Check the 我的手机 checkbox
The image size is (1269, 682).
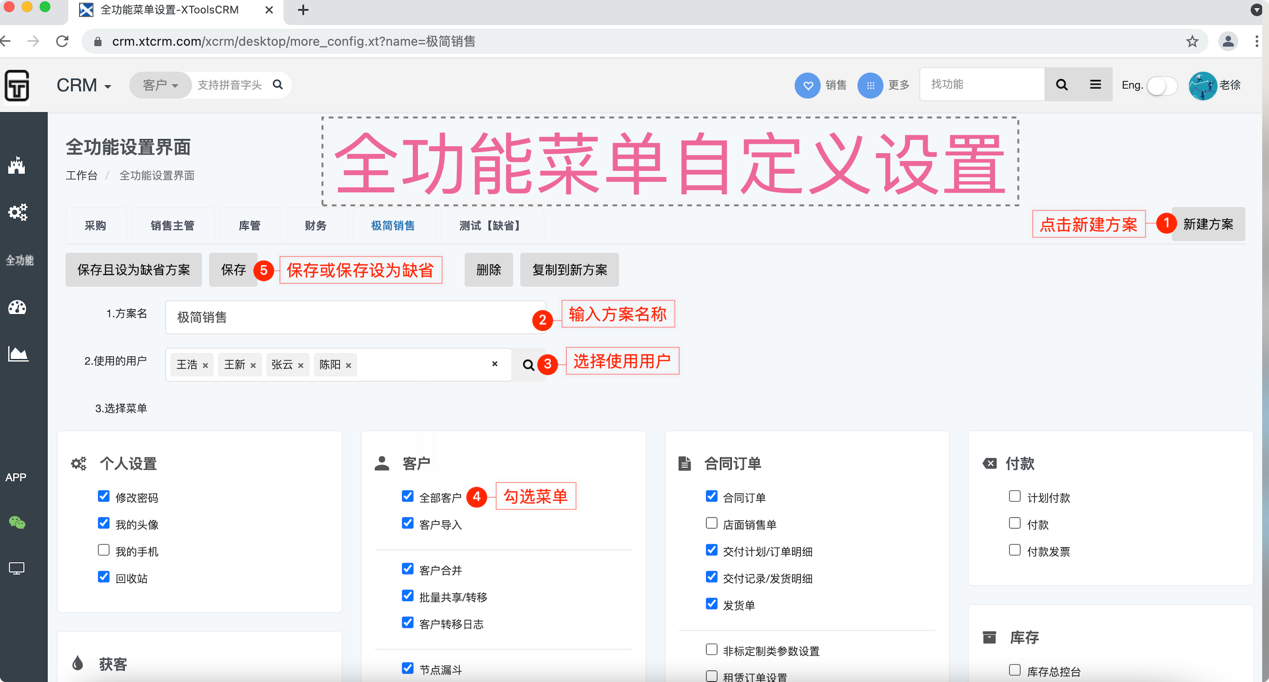tap(104, 550)
